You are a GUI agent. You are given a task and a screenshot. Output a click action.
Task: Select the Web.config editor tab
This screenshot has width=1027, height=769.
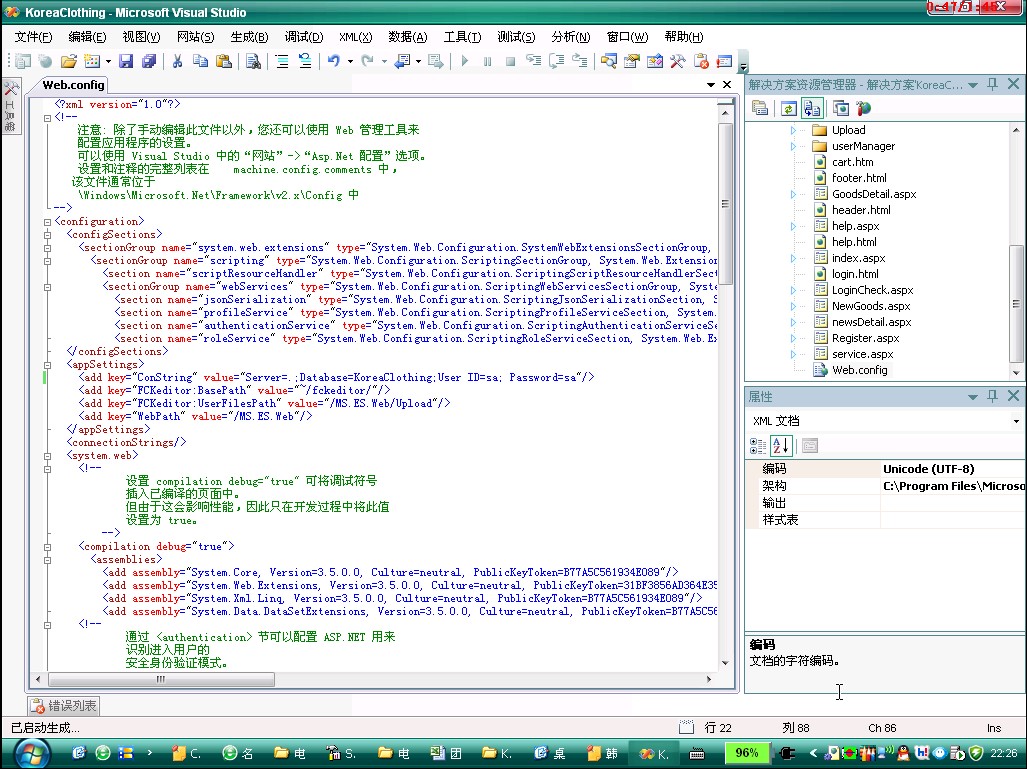pyautogui.click(x=73, y=85)
